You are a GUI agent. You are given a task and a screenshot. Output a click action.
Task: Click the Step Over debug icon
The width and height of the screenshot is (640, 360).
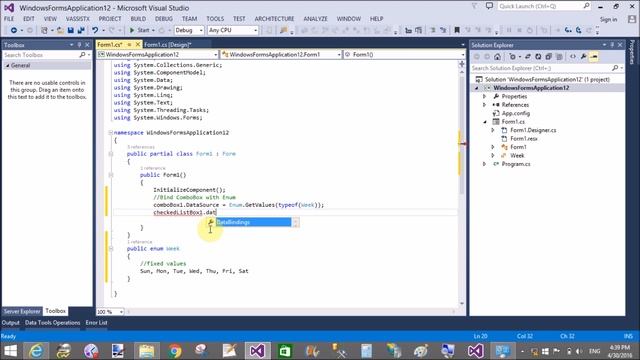(578, 30)
